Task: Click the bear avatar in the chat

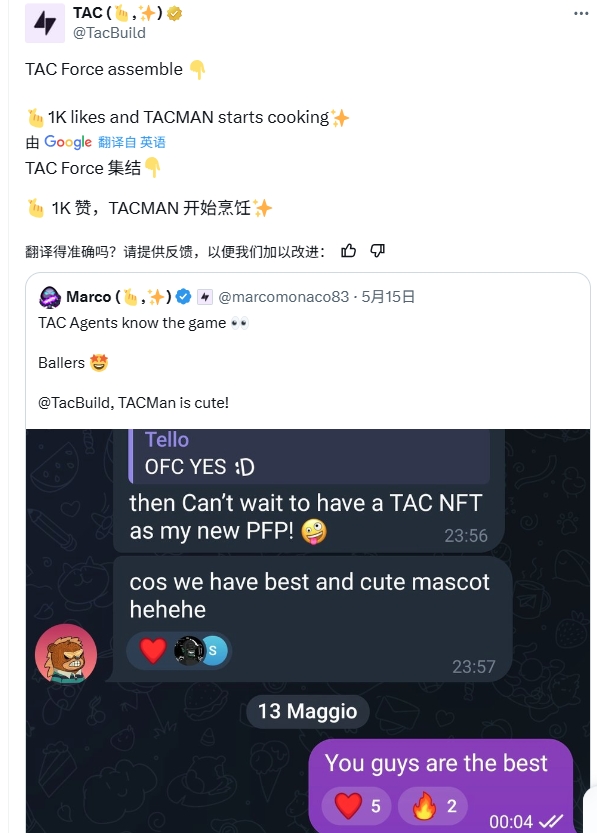Action: pyautogui.click(x=66, y=654)
